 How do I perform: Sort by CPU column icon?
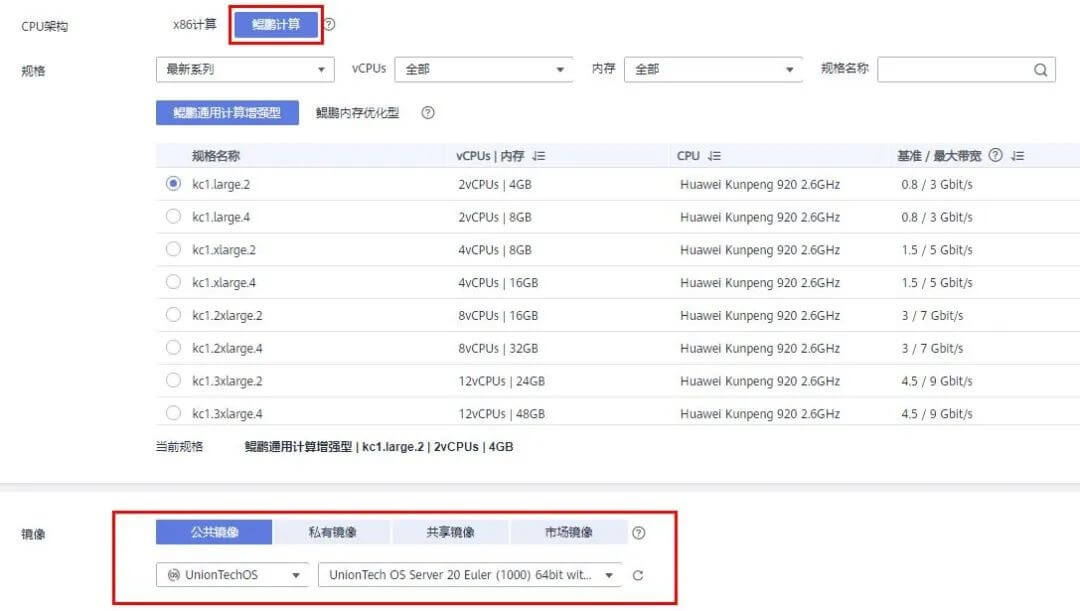click(x=714, y=156)
